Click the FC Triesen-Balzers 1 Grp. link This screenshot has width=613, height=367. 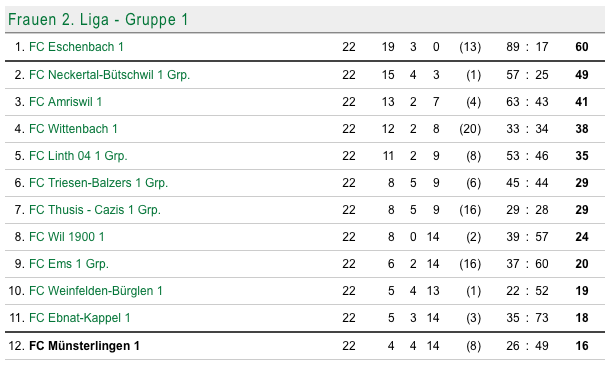[99, 183]
